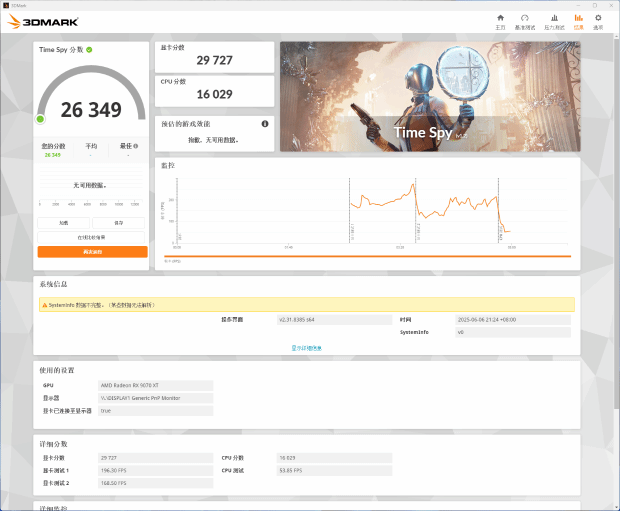
Task: Open Options (选项) gear icon
Action: point(598,22)
